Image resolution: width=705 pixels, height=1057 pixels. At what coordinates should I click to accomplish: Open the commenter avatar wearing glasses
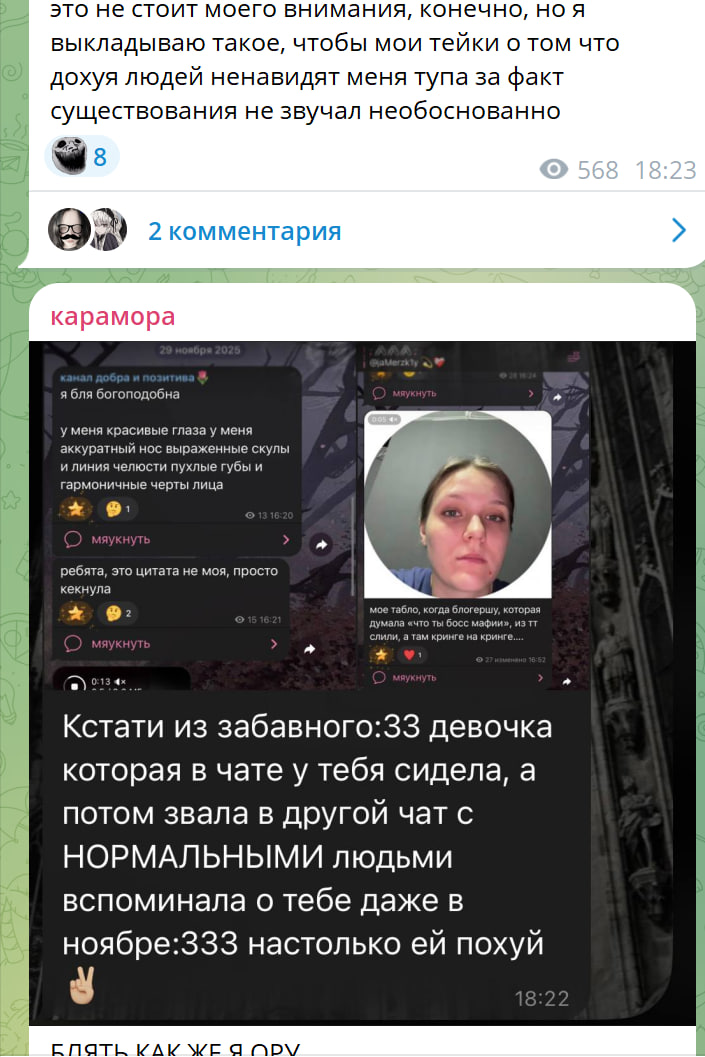click(x=69, y=229)
